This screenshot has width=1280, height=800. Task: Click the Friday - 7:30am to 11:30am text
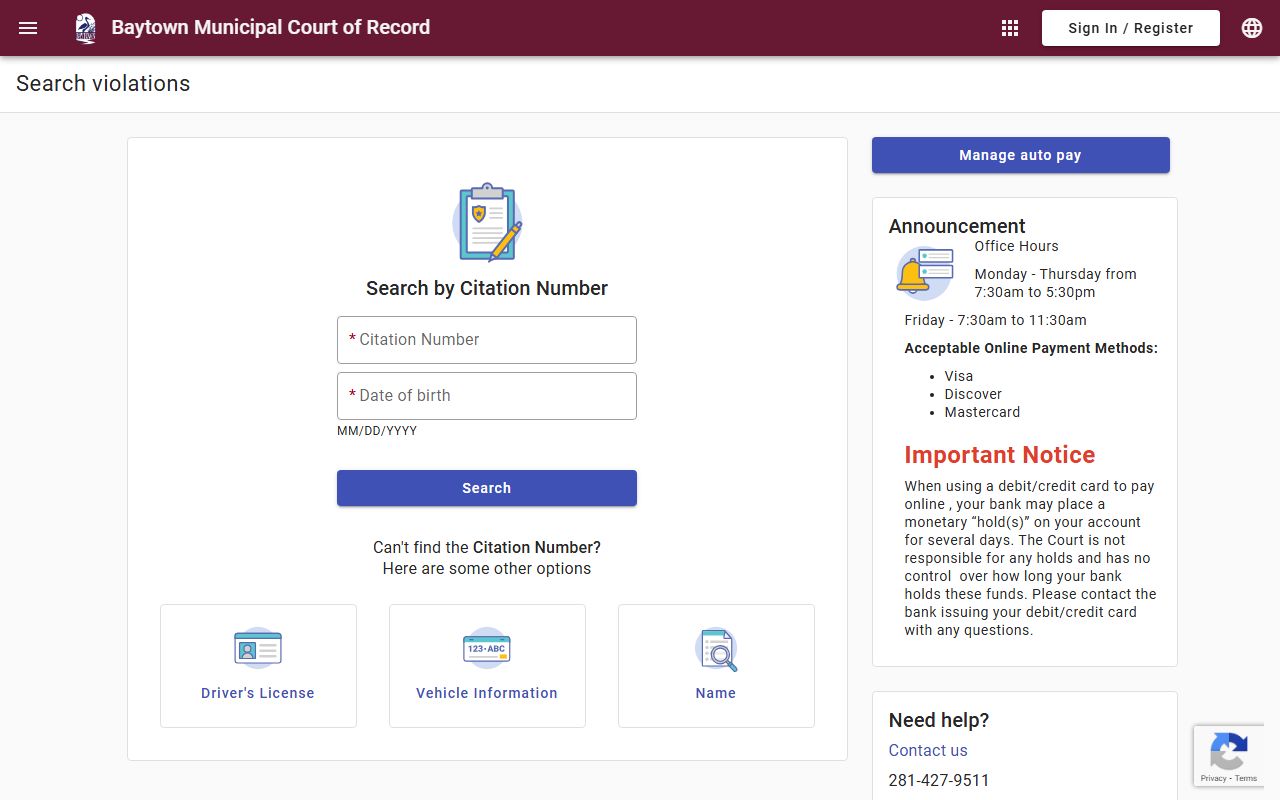pos(995,320)
